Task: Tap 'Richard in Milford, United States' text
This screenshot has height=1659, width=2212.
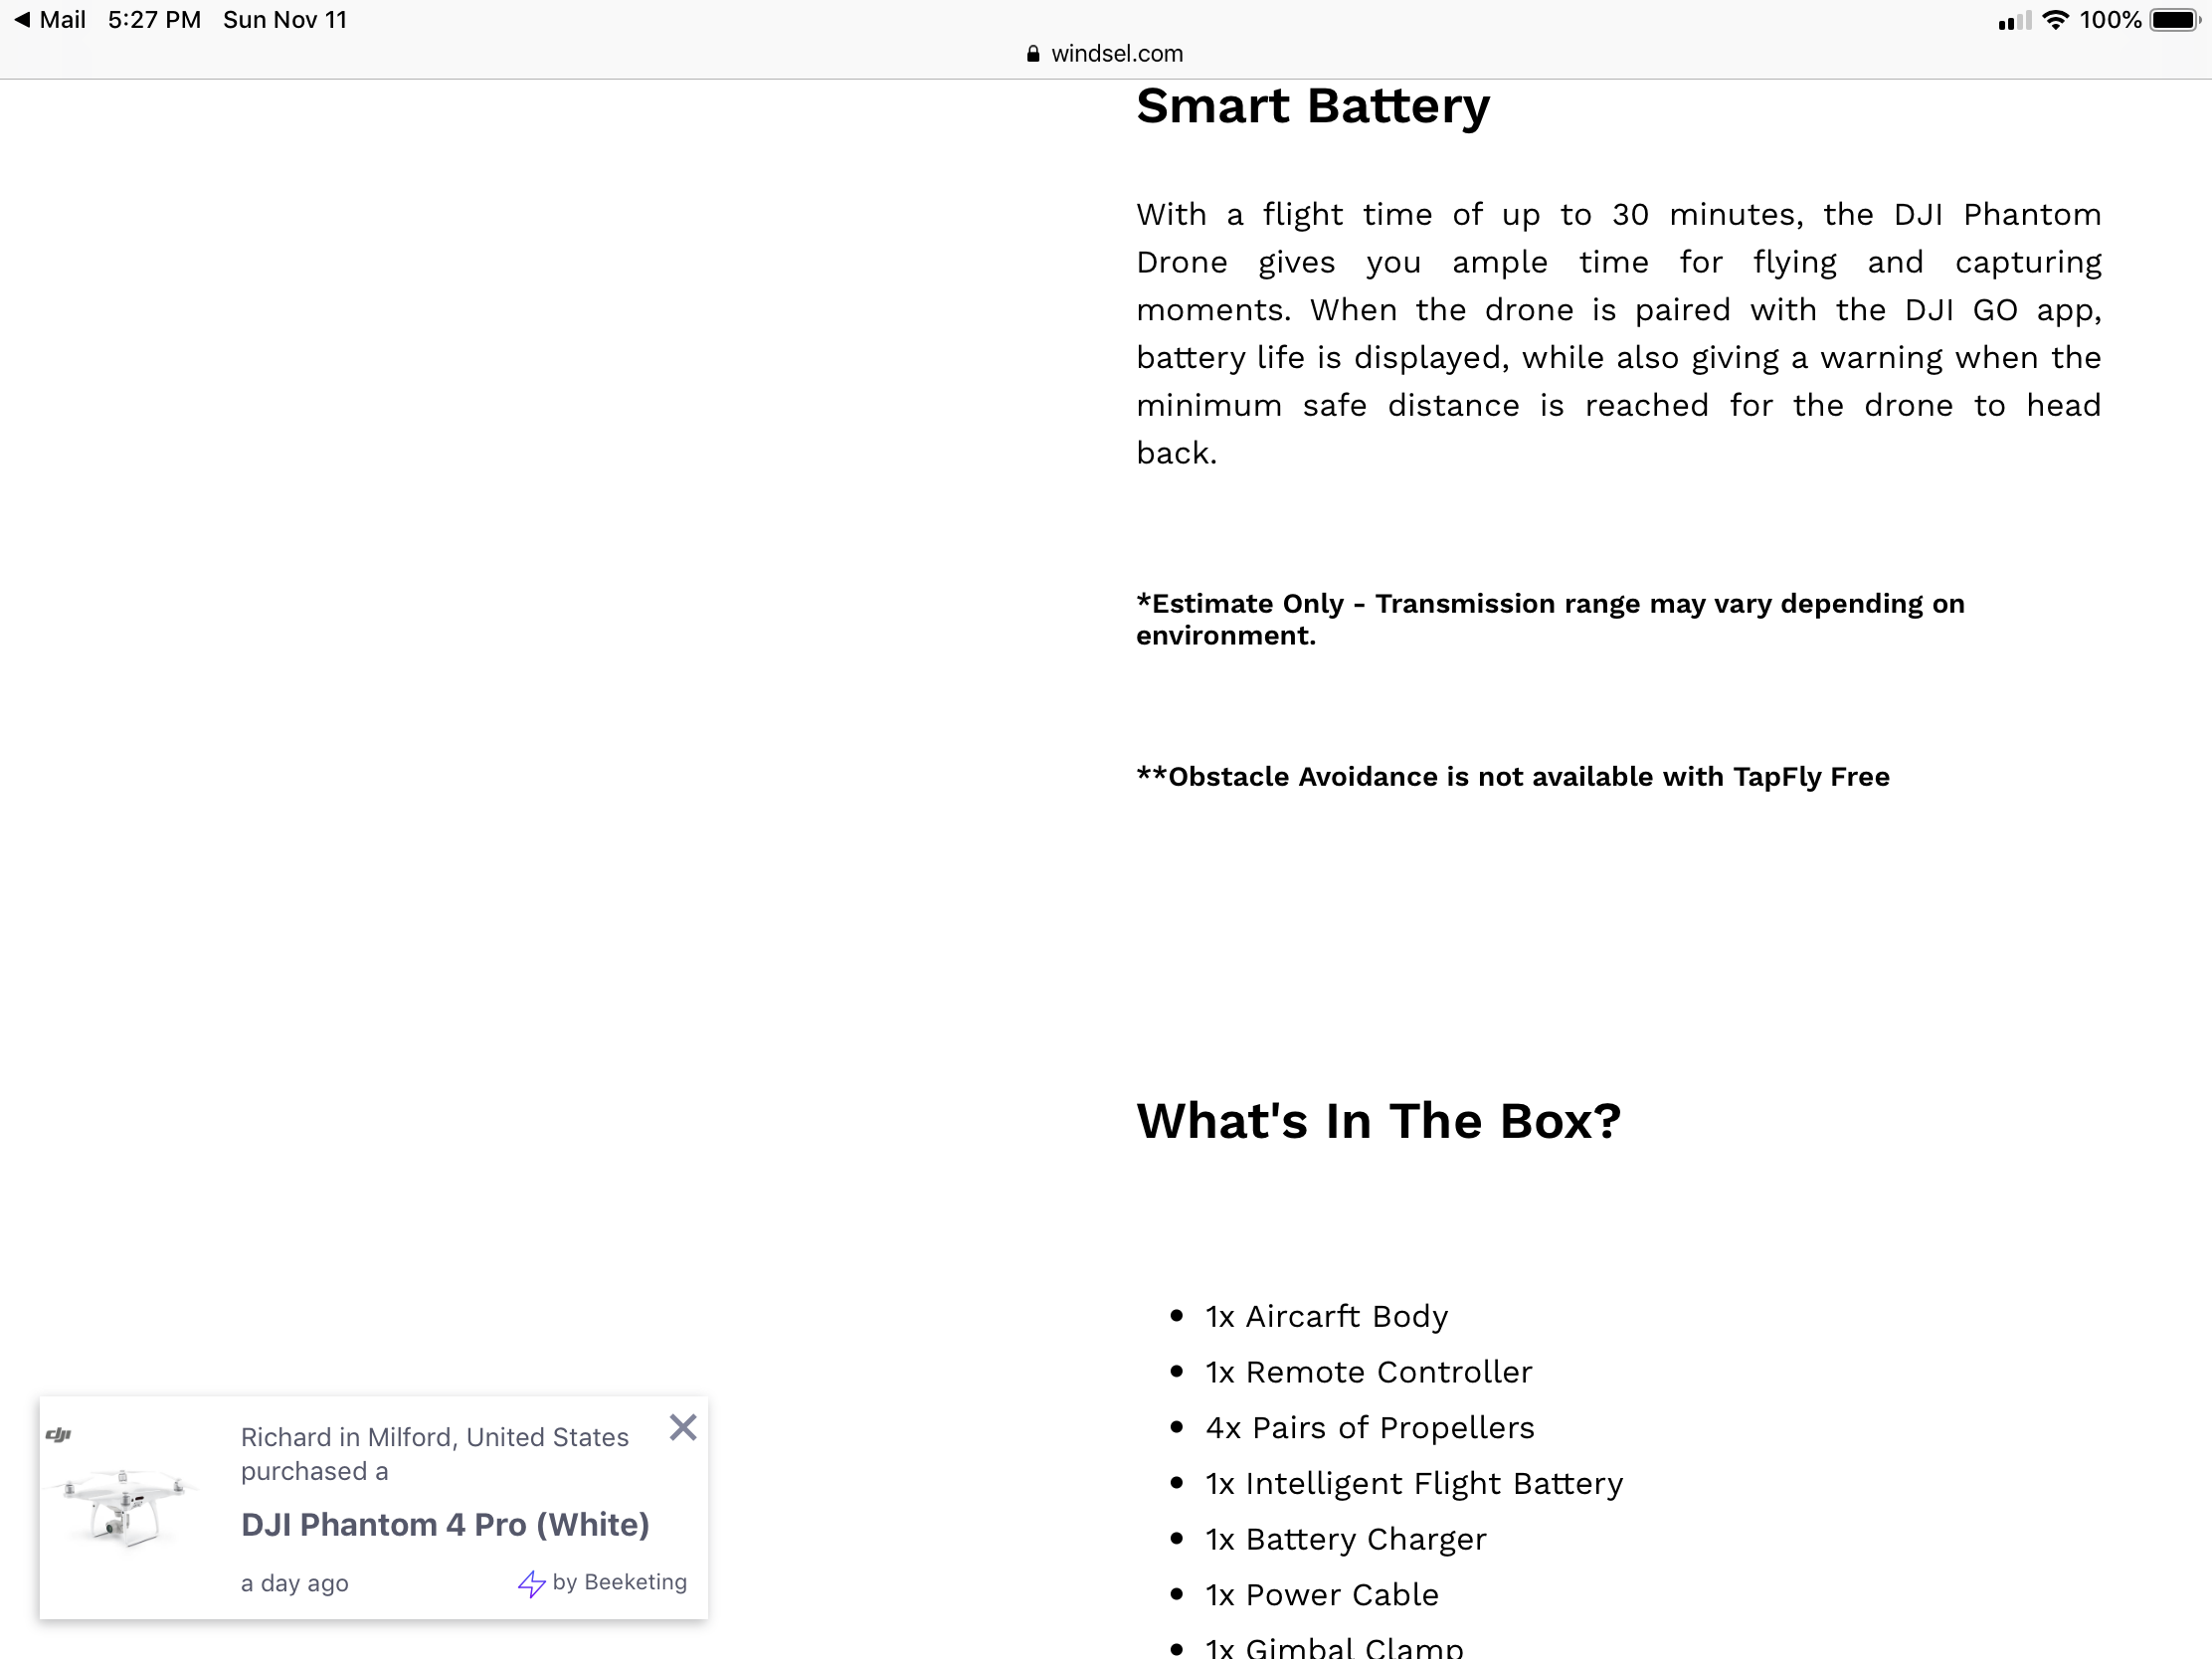Action: pos(434,1437)
